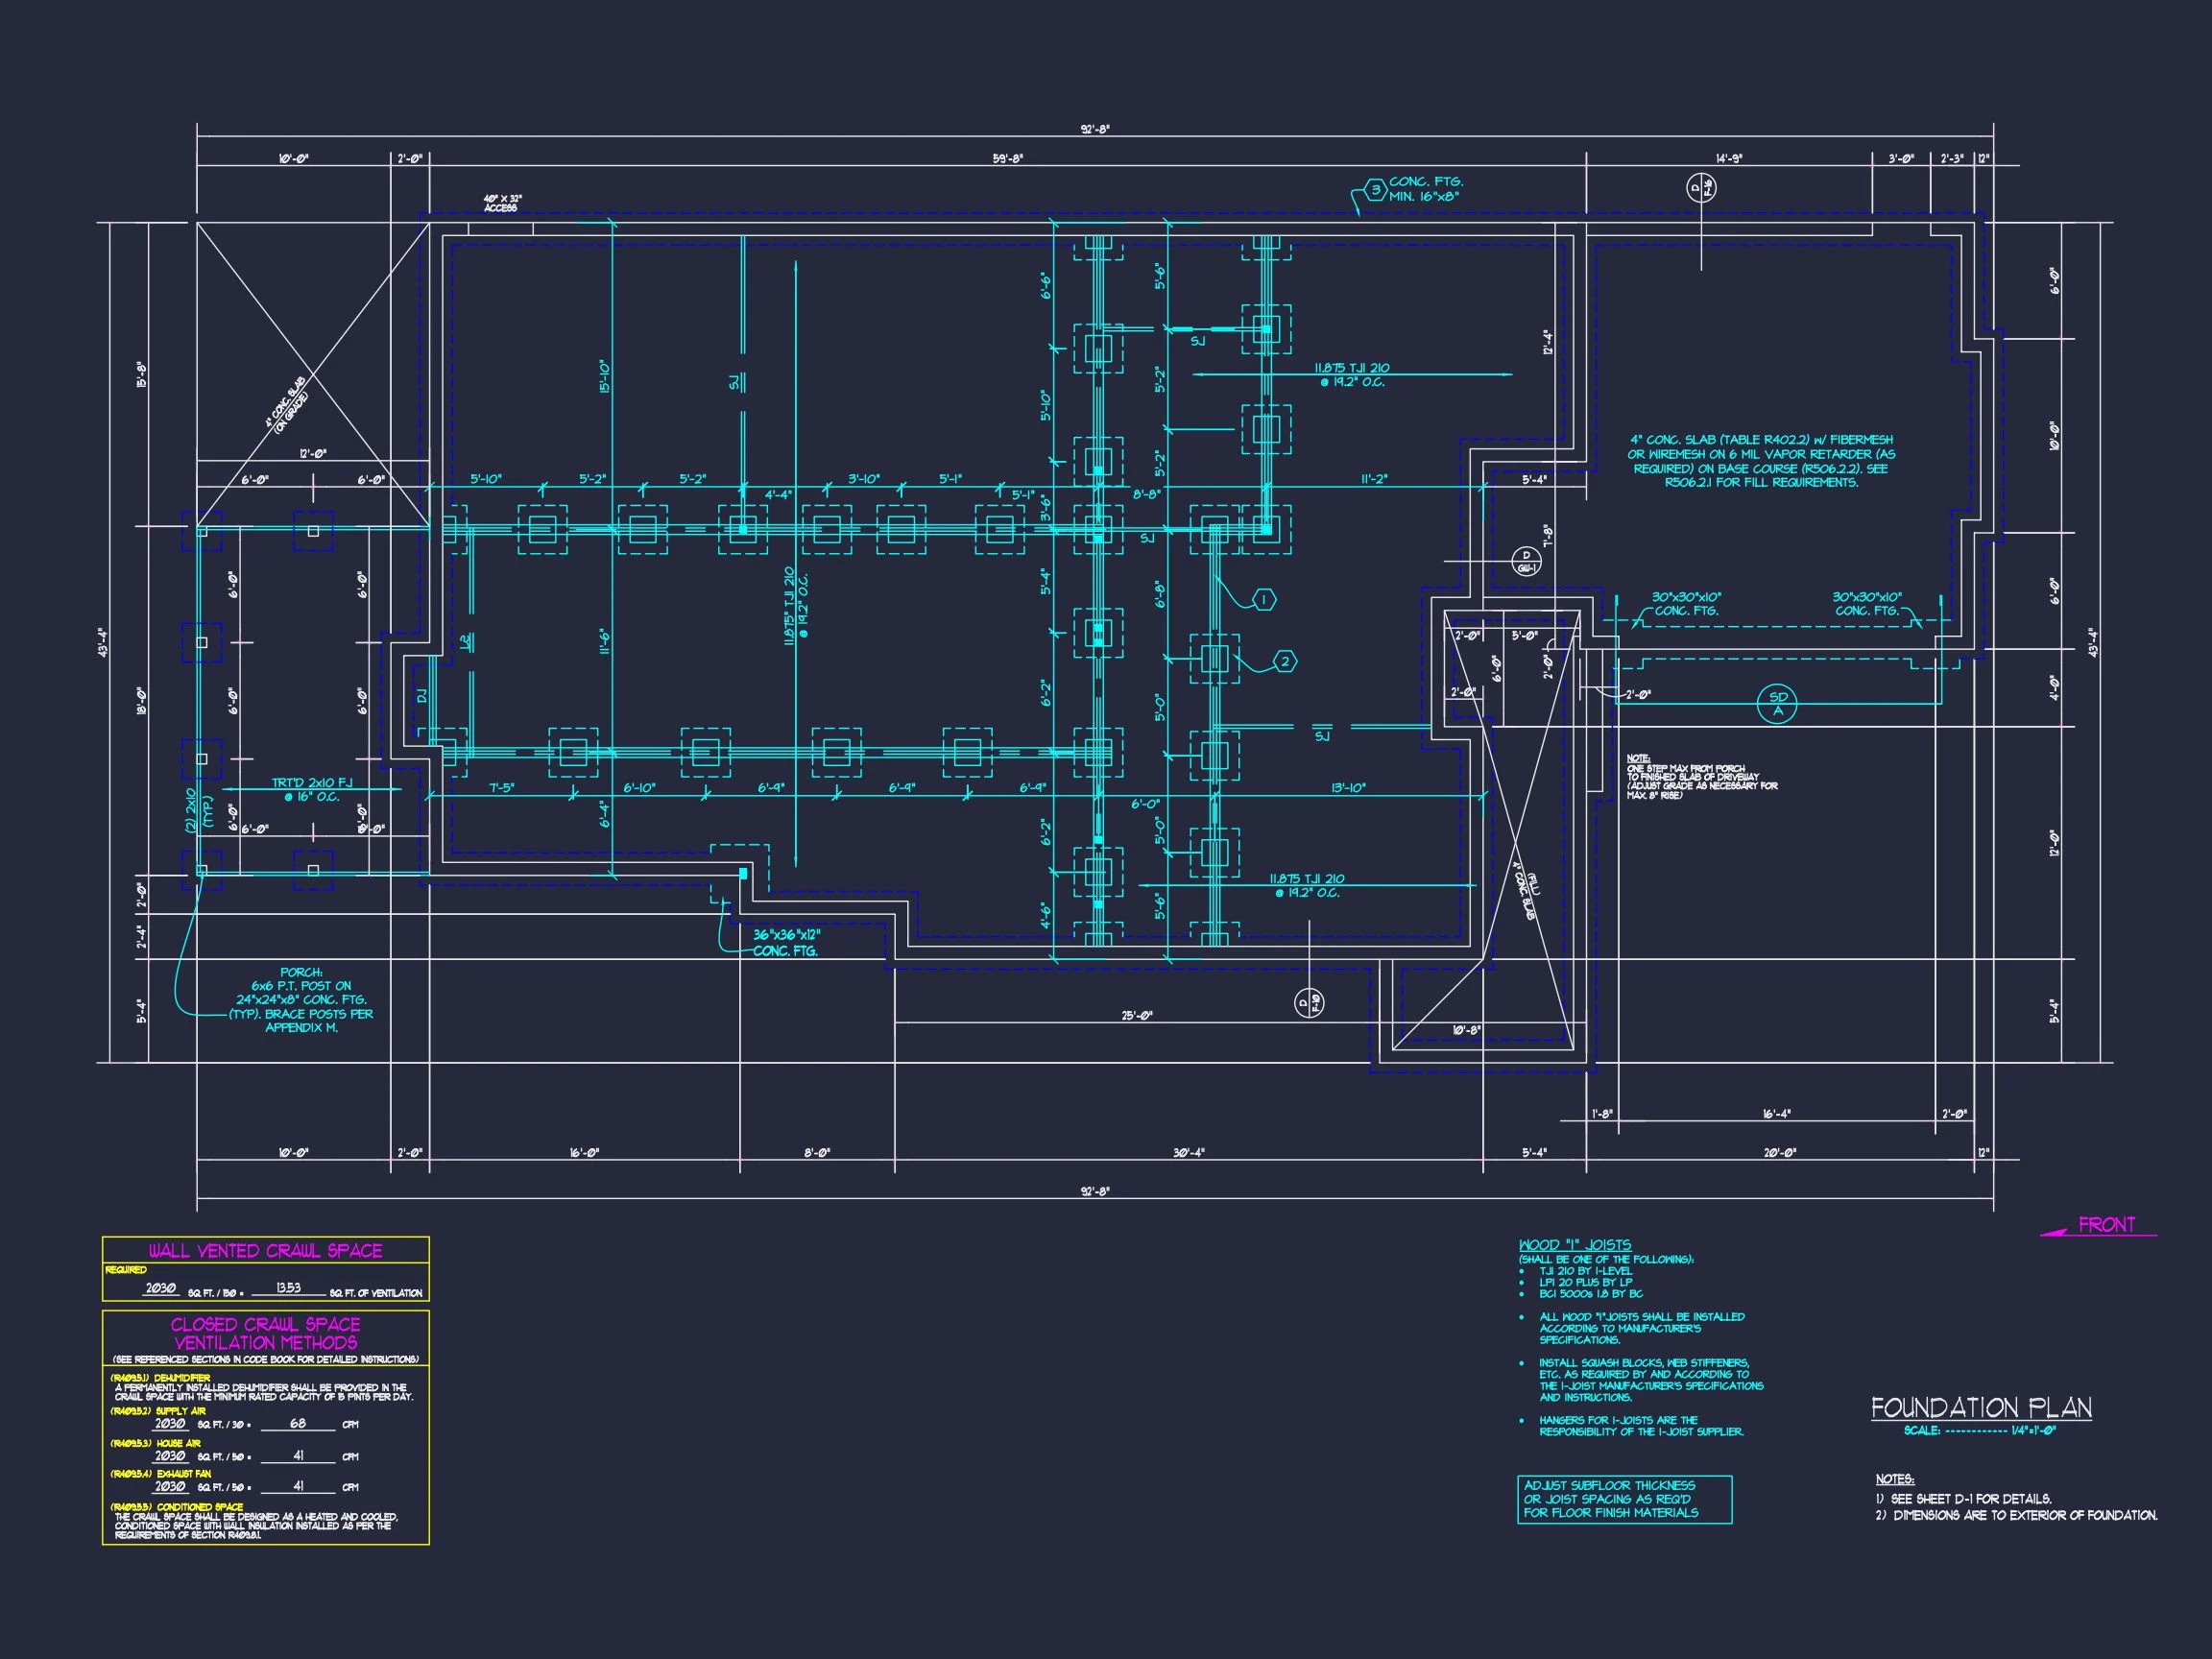
Task: Click the D section circle near 7'-8" dimension
Action: tap(1526, 561)
